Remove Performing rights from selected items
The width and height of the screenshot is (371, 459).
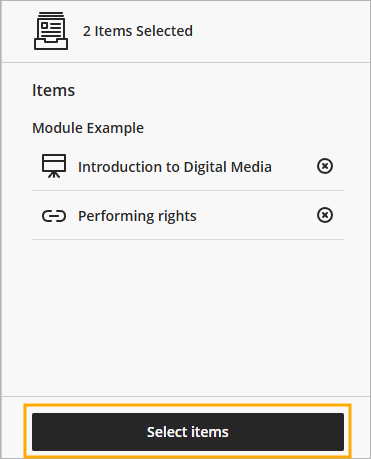coord(325,215)
